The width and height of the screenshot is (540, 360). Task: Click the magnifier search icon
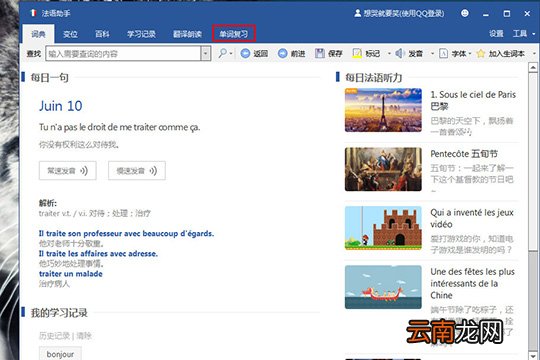coord(222,53)
